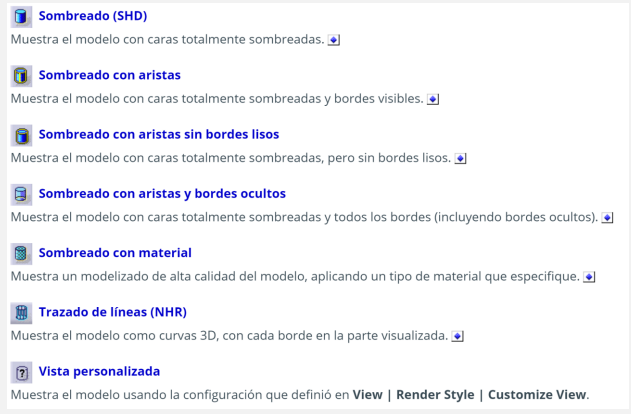Screen dimensions: 631x414
Task: Click the Vista personalizada question-mark icon
Action: point(20,371)
